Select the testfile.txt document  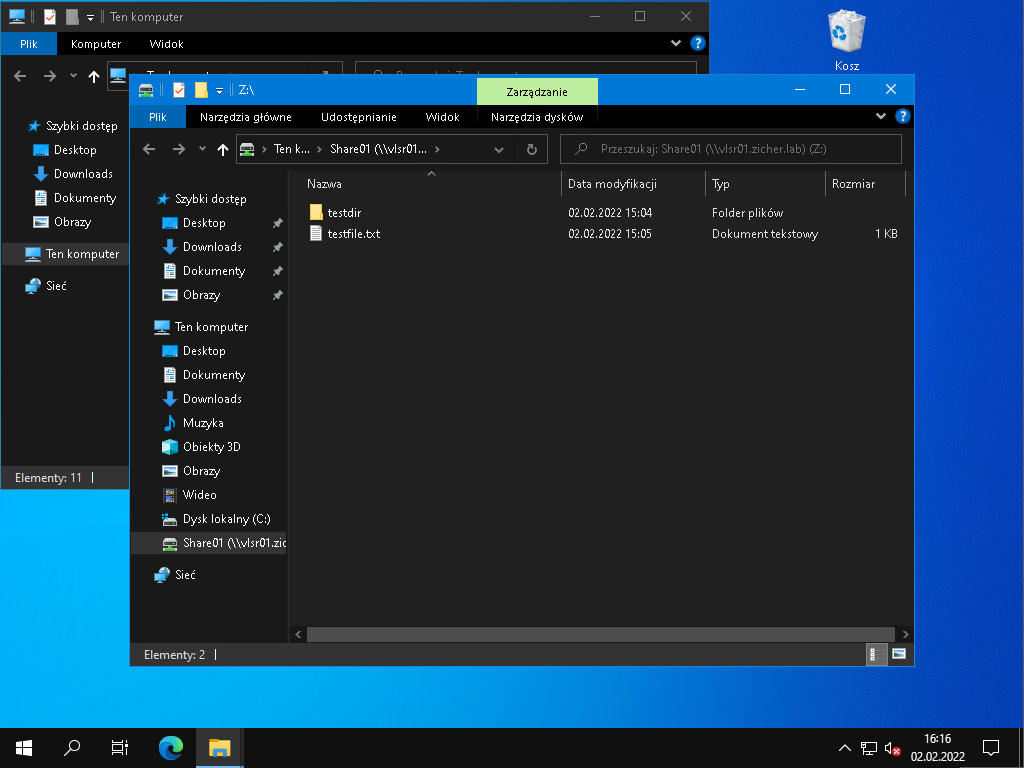(353, 234)
